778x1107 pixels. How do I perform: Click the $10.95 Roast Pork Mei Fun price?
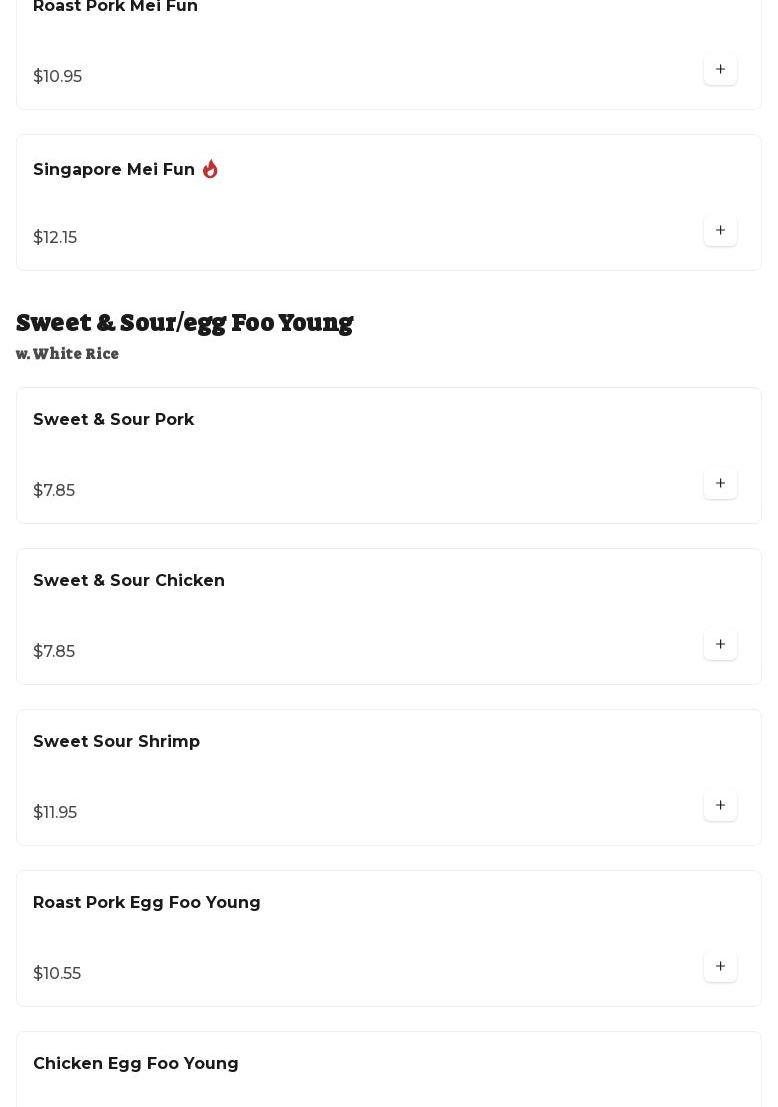coord(57,76)
